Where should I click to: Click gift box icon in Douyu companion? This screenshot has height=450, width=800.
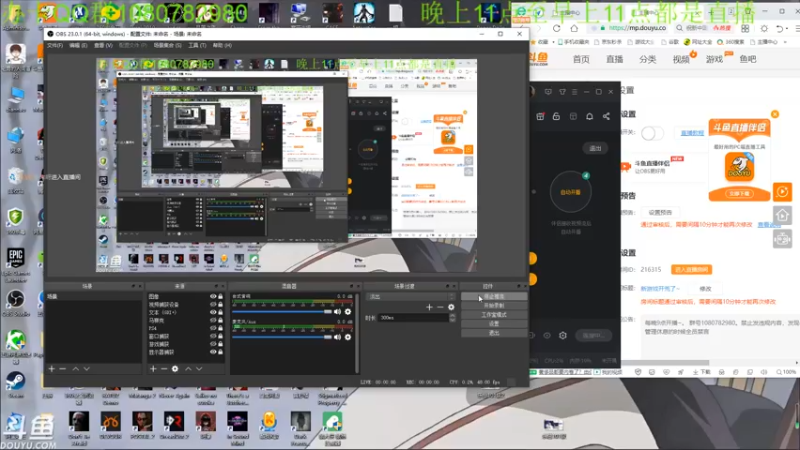(x=540, y=116)
